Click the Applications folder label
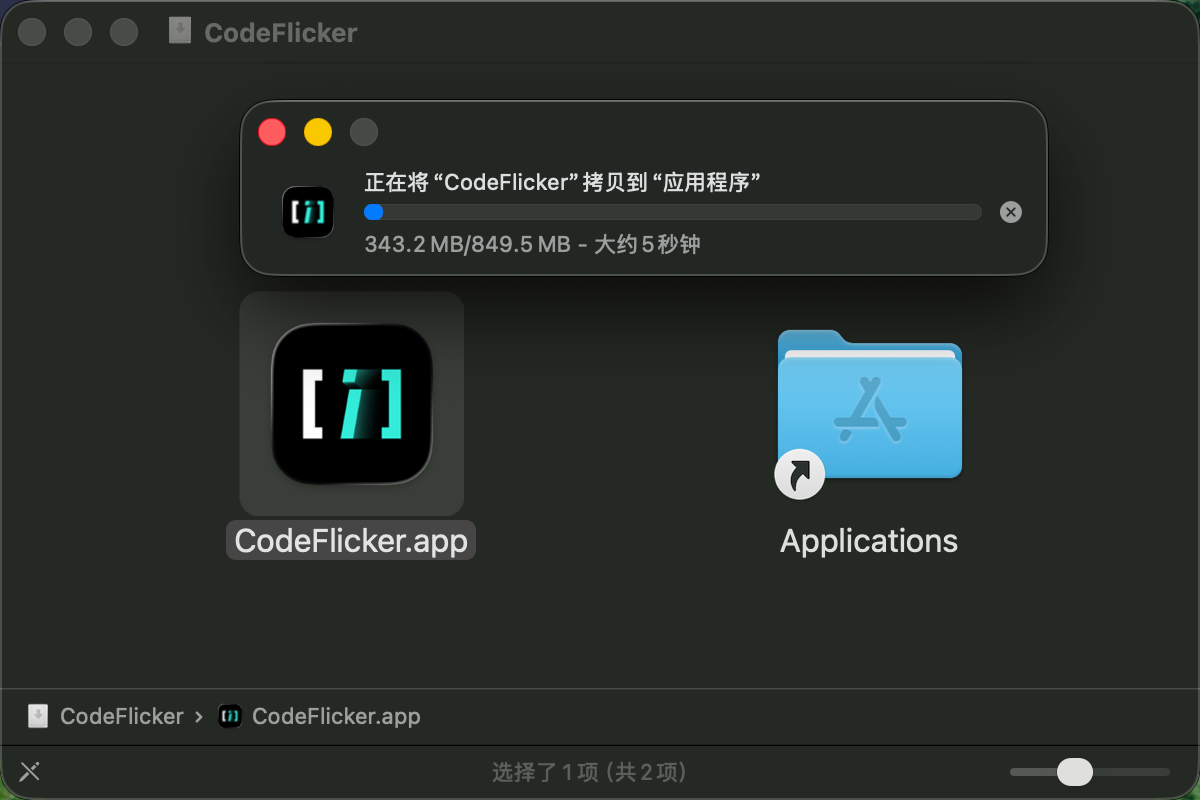This screenshot has width=1200, height=800. click(869, 541)
